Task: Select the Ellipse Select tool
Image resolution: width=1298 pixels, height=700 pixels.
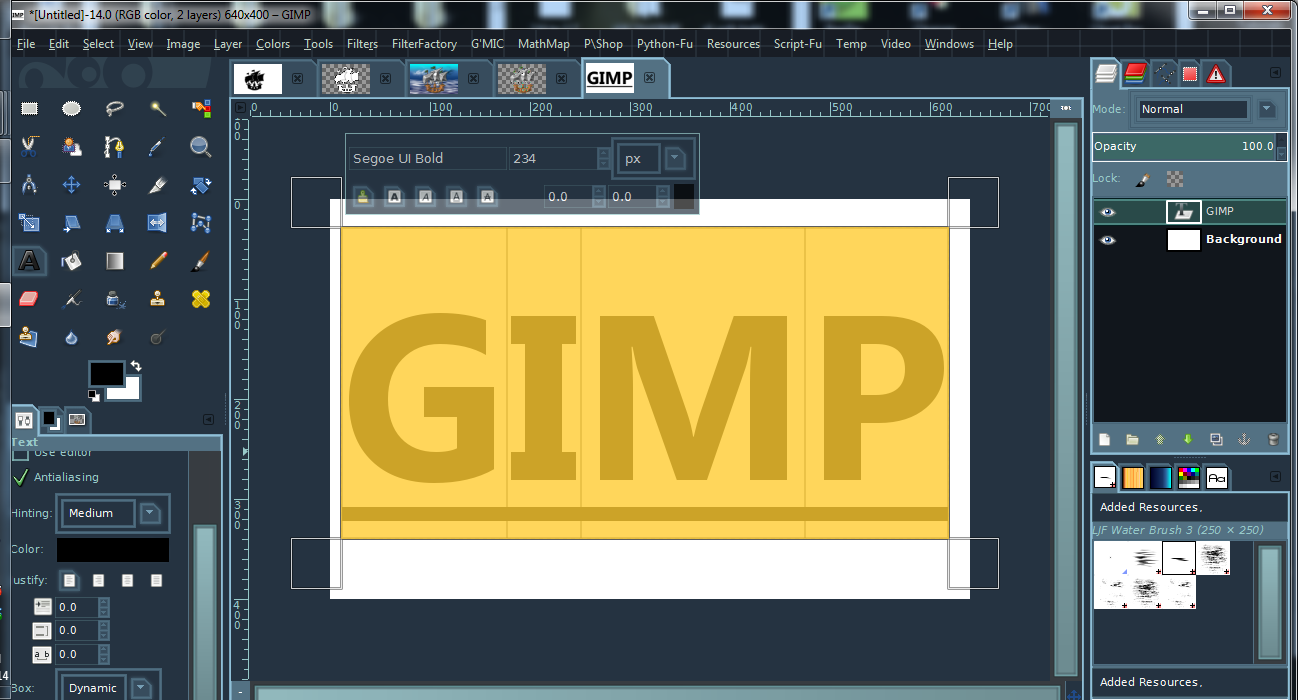Action: point(72,109)
